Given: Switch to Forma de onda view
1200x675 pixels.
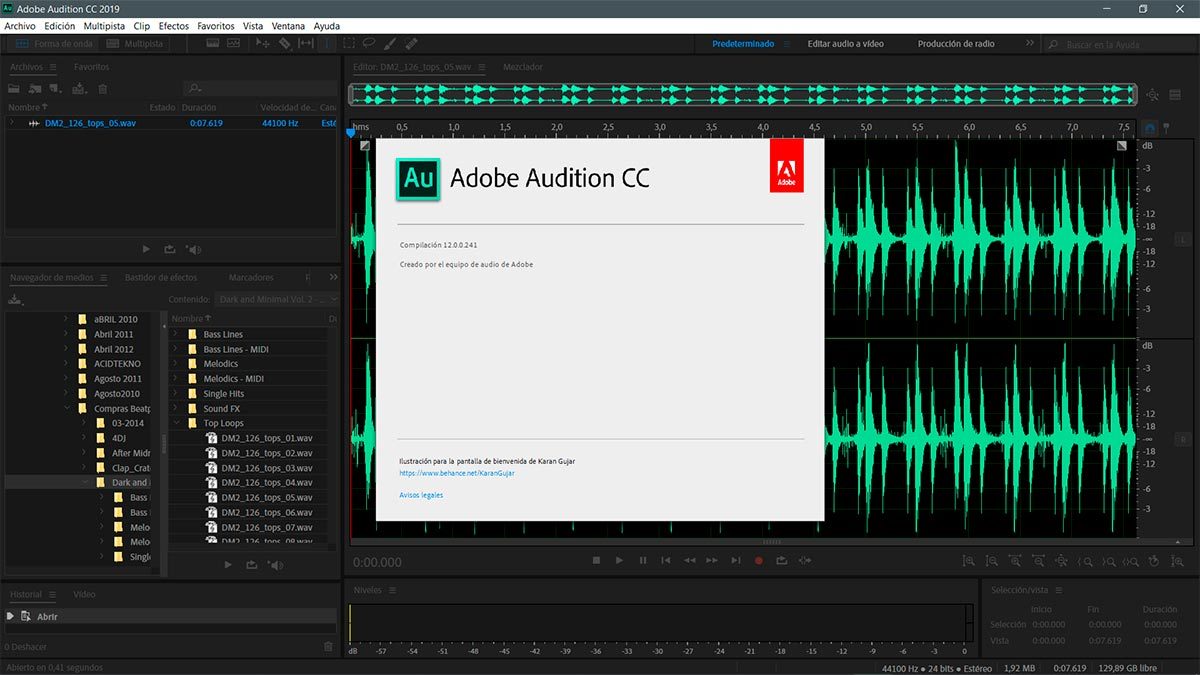Looking at the screenshot, I should click(x=54, y=44).
